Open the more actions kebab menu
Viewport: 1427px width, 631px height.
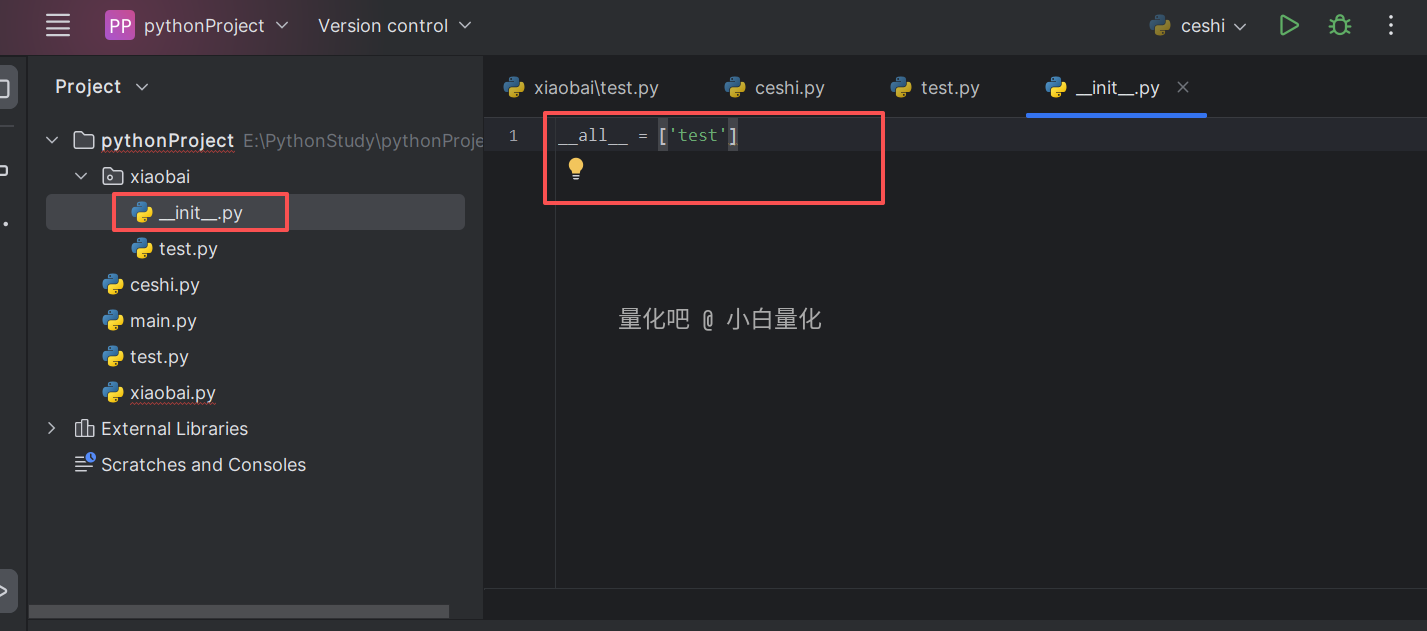click(1391, 26)
